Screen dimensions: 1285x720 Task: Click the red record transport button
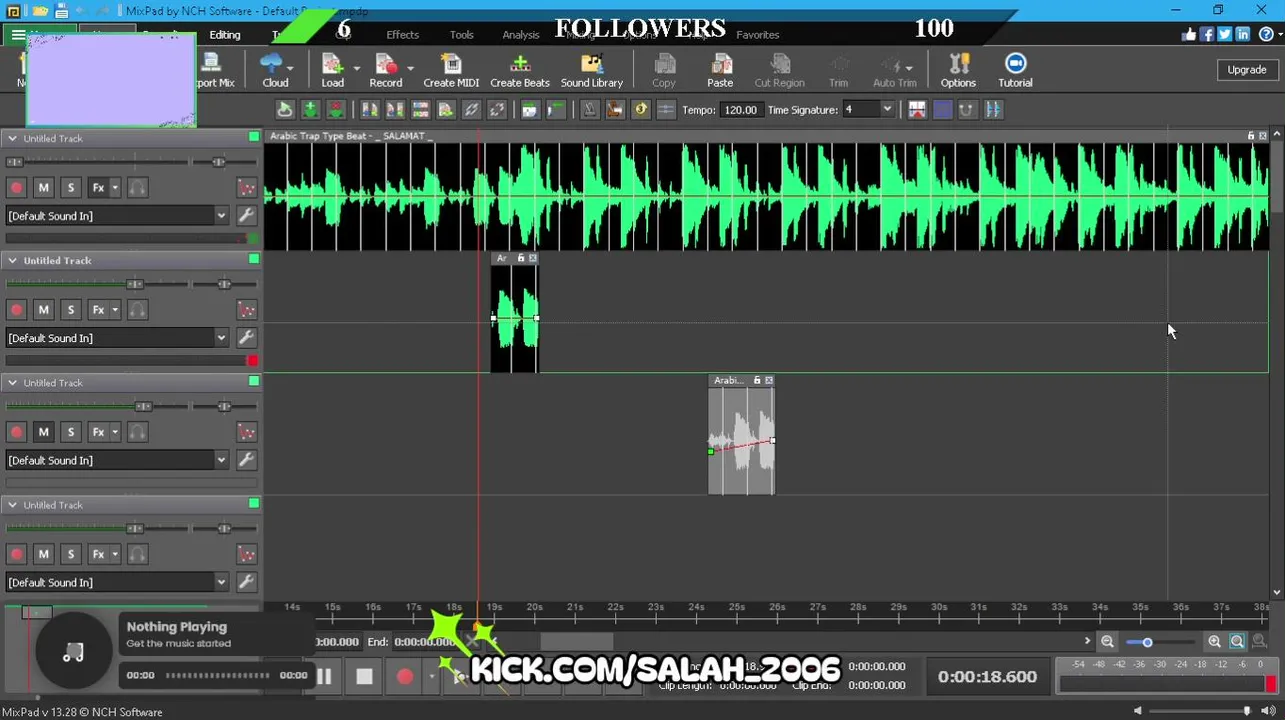404,677
